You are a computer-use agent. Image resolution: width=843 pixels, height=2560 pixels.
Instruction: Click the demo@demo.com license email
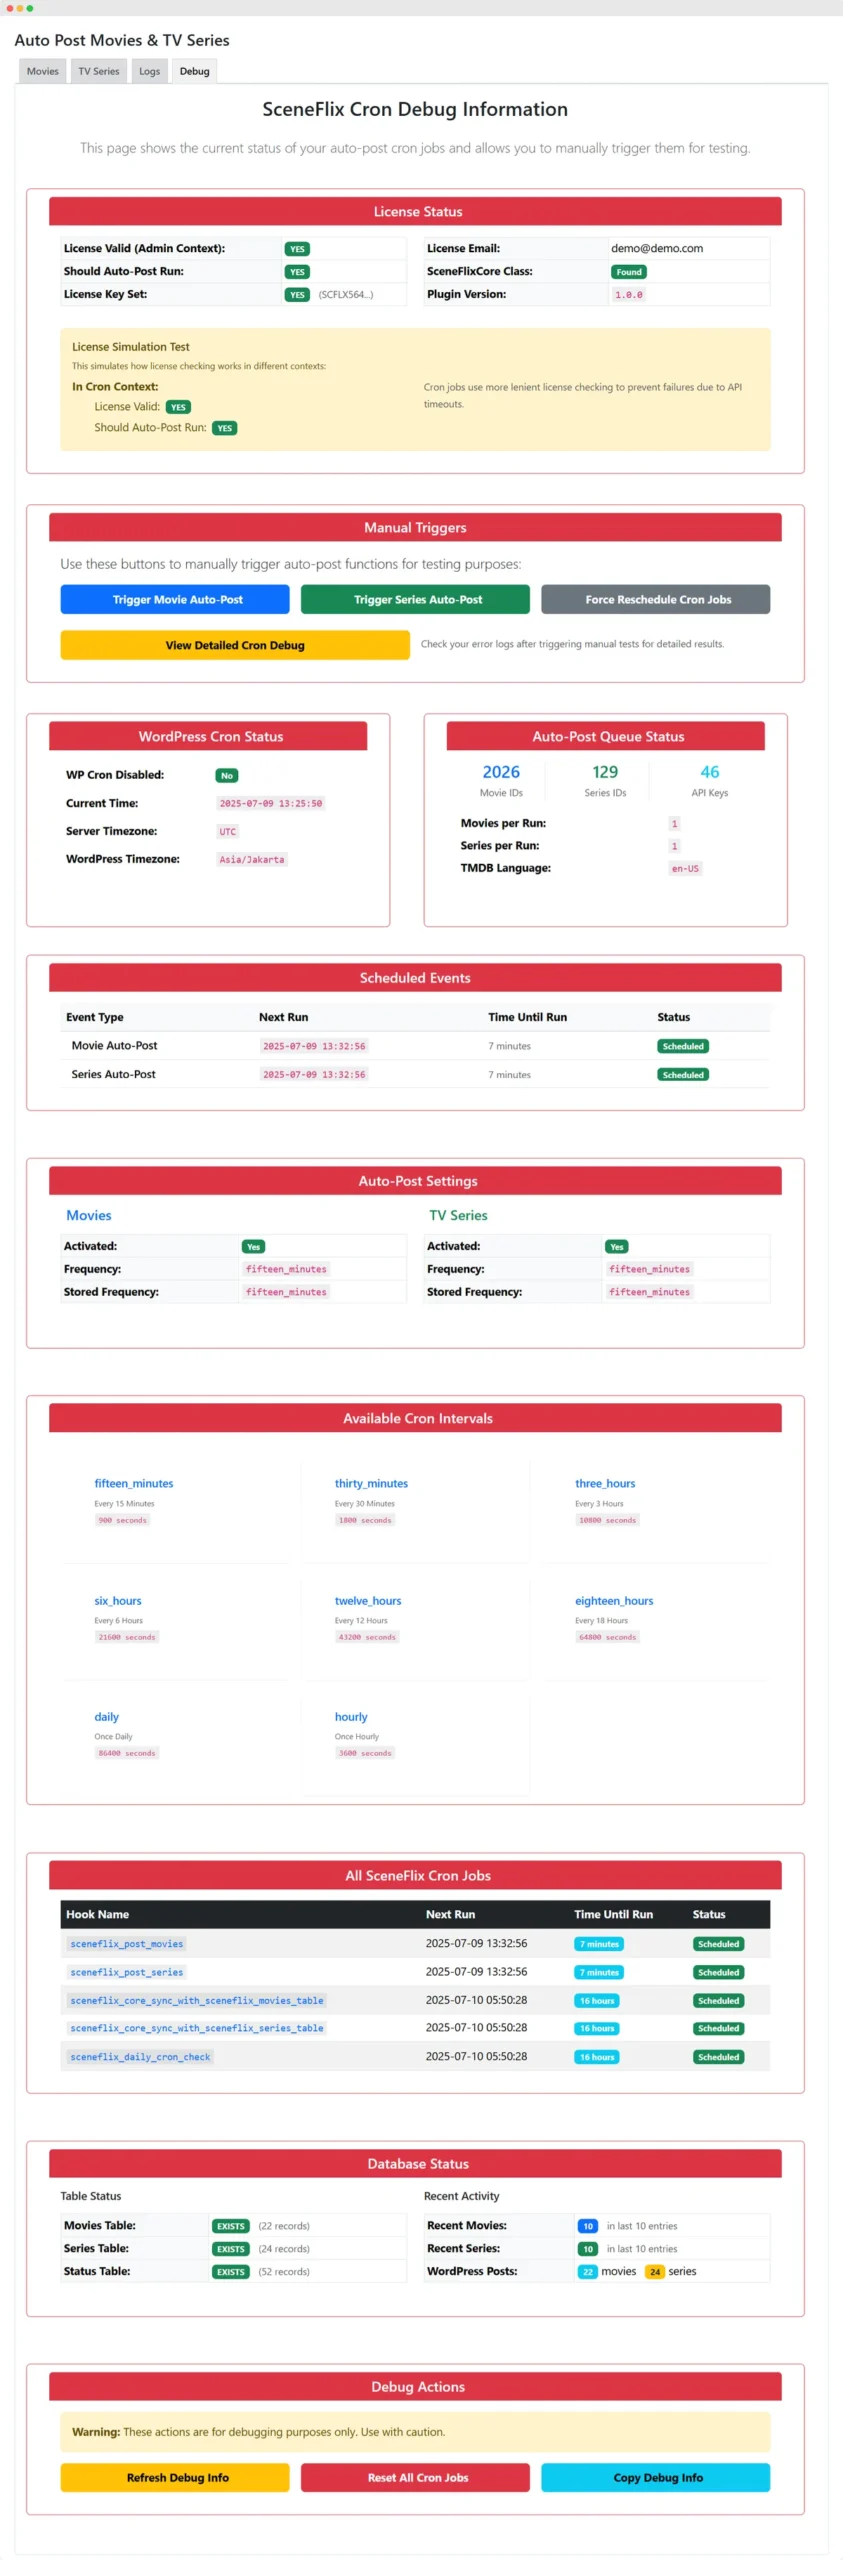657,248
